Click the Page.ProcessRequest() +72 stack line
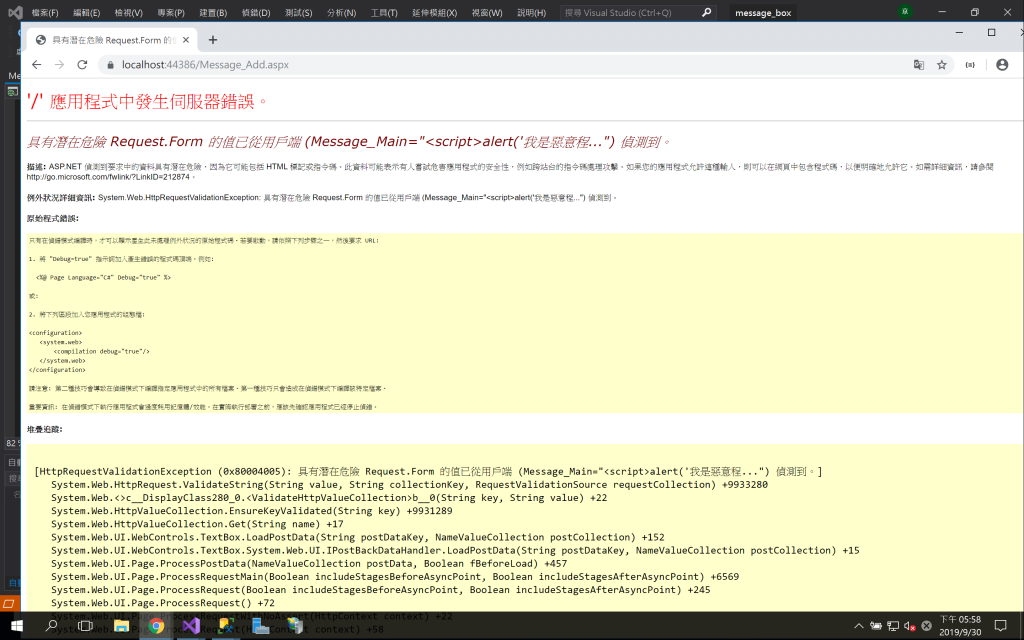Screen dimensions: 1024x640 163,603
